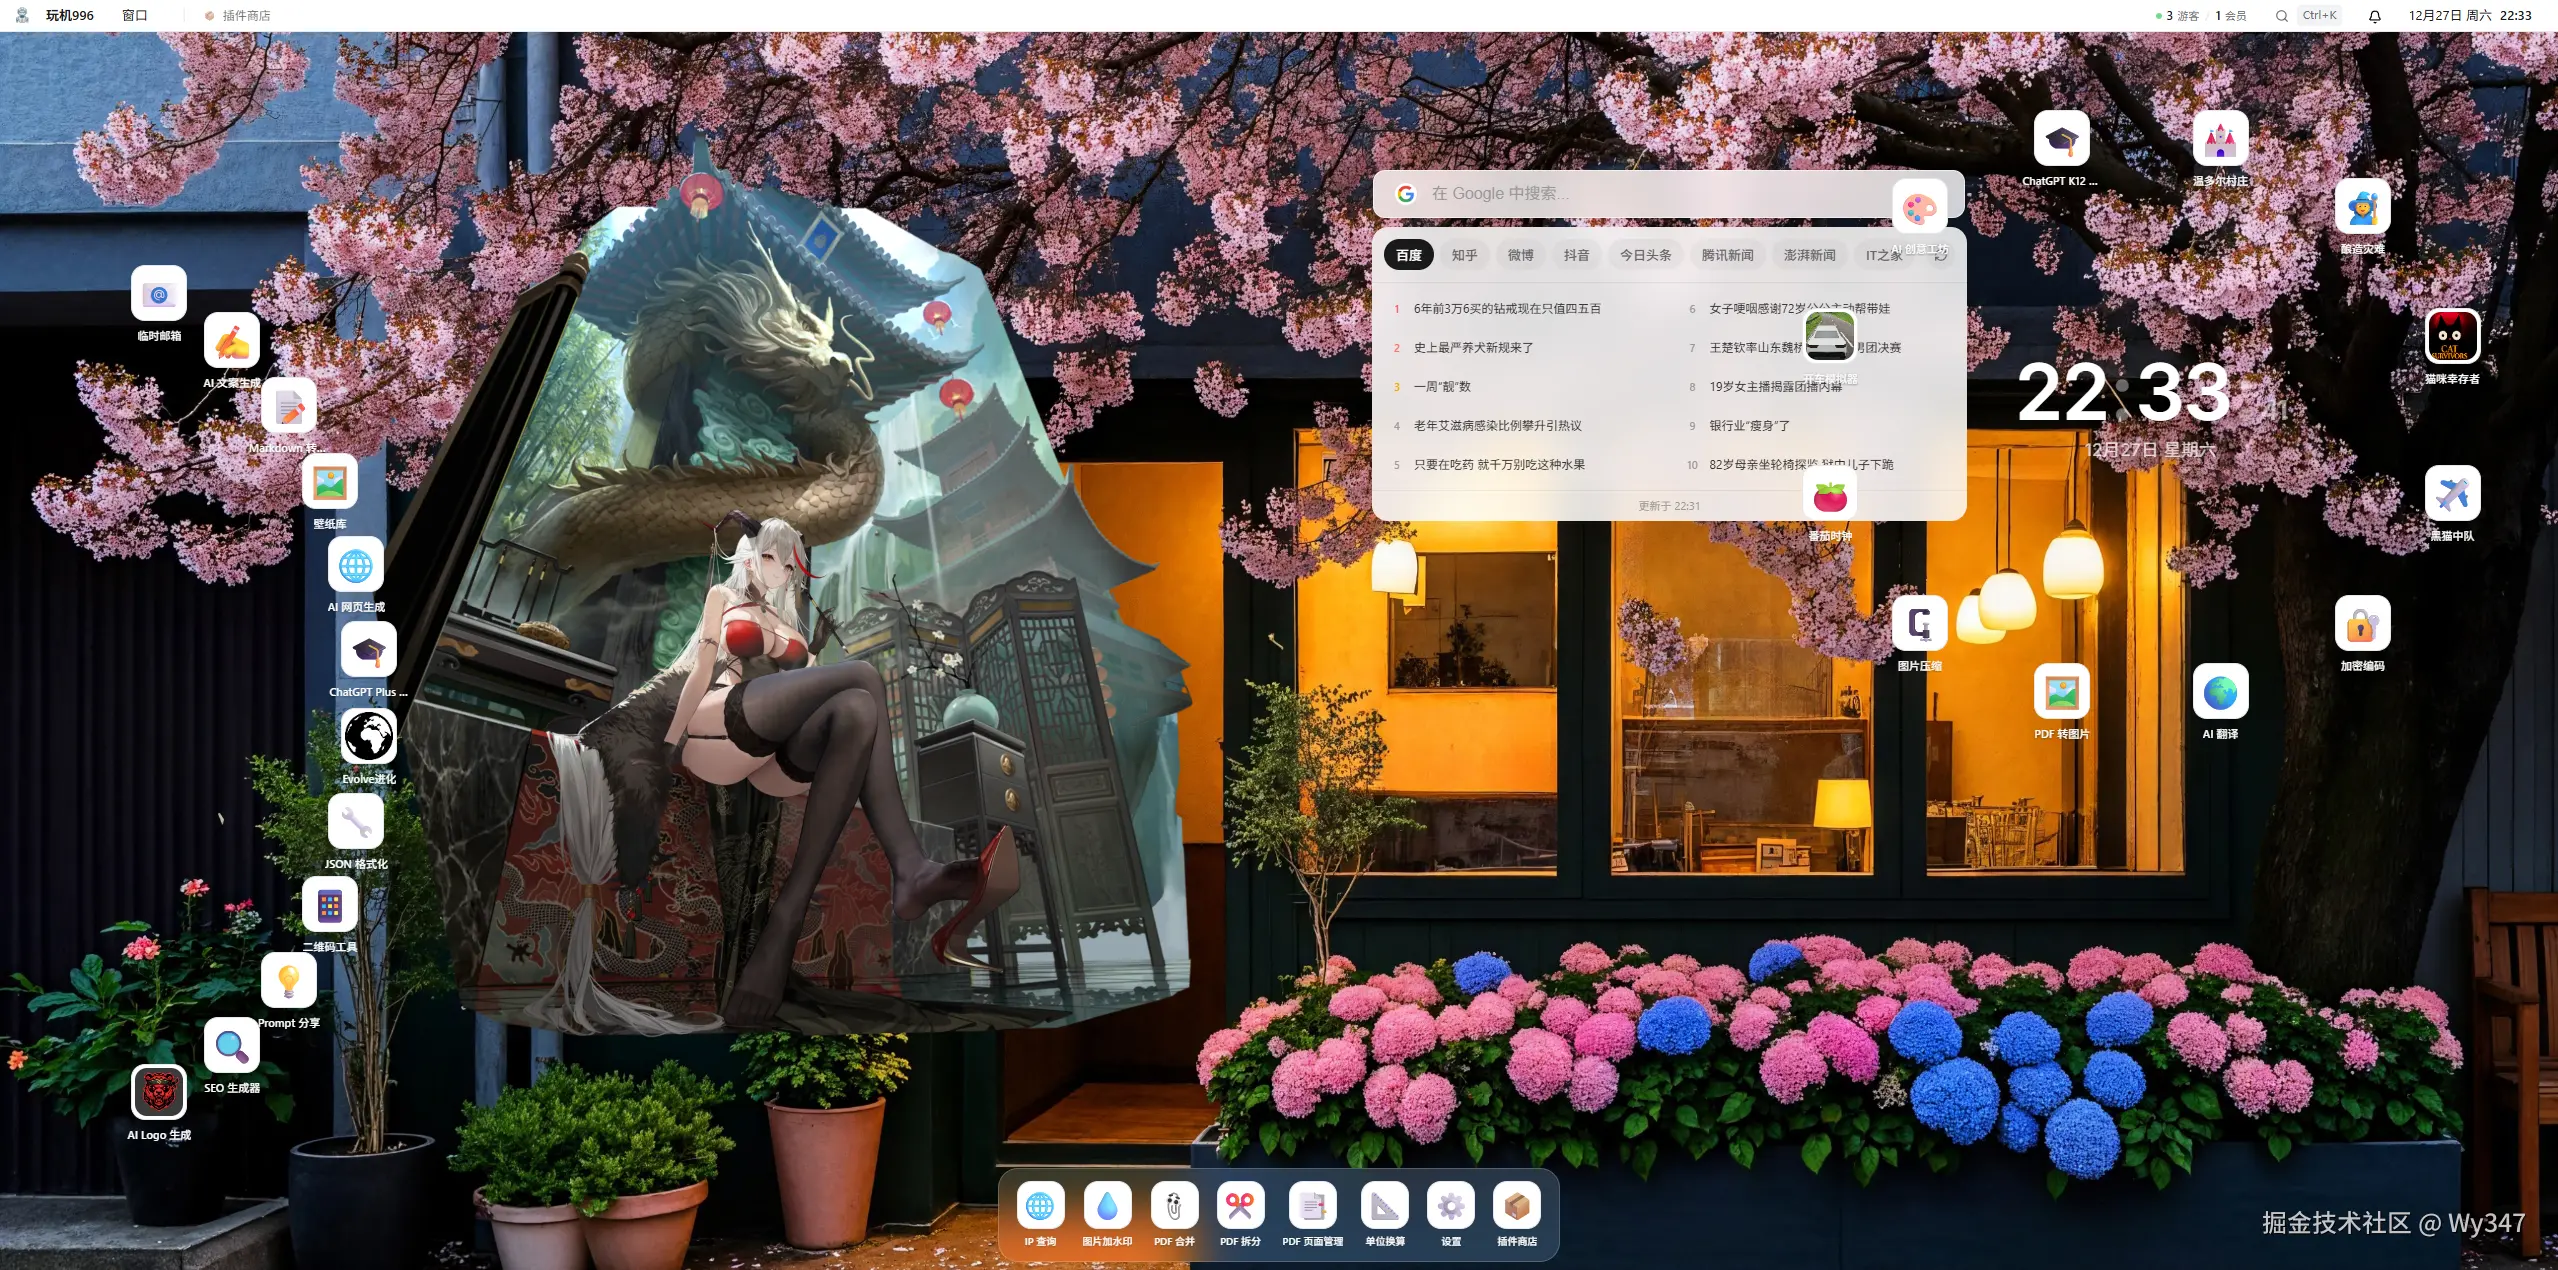The height and width of the screenshot is (1270, 2558).
Task: Switch to the 澎湃新闻 hot list tab
Action: [x=1810, y=255]
